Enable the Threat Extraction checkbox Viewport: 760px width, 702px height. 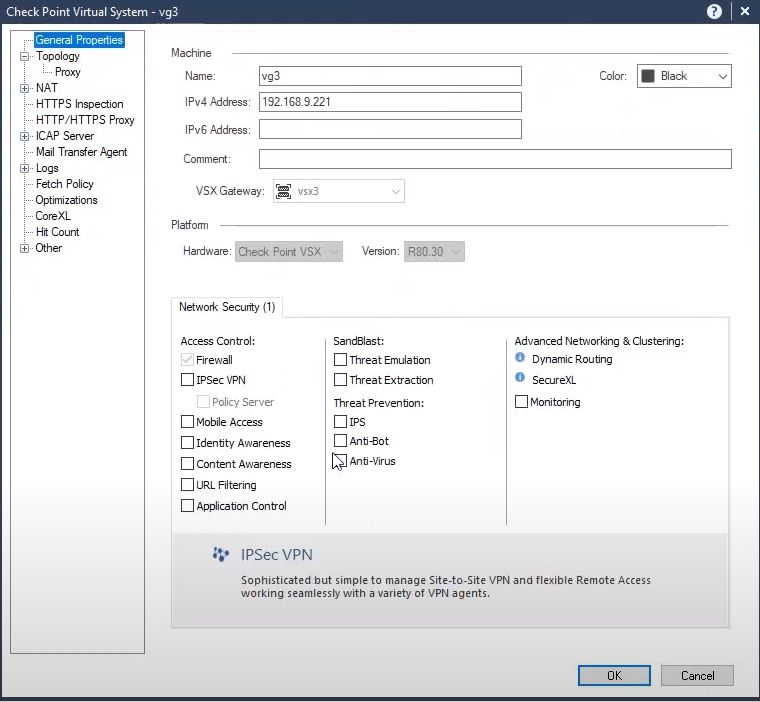[340, 379]
